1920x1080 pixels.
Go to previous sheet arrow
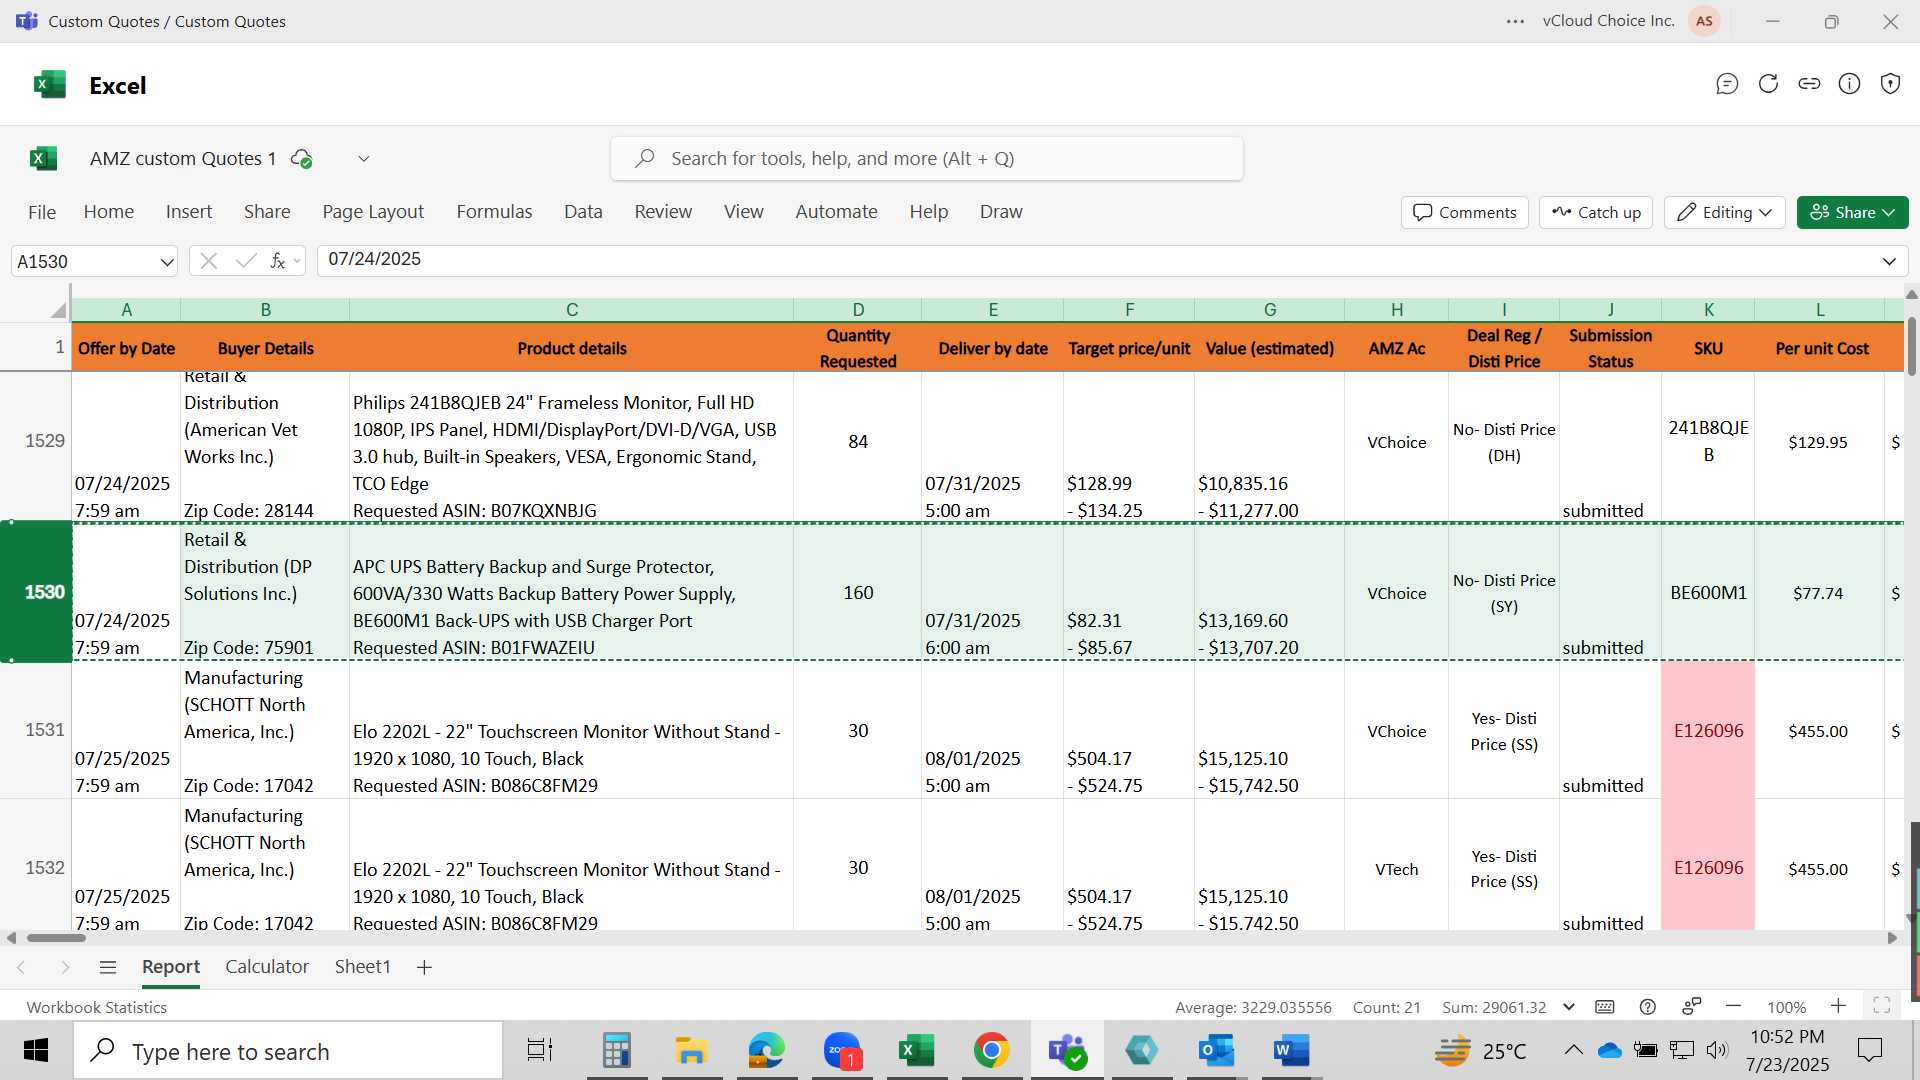tap(21, 967)
